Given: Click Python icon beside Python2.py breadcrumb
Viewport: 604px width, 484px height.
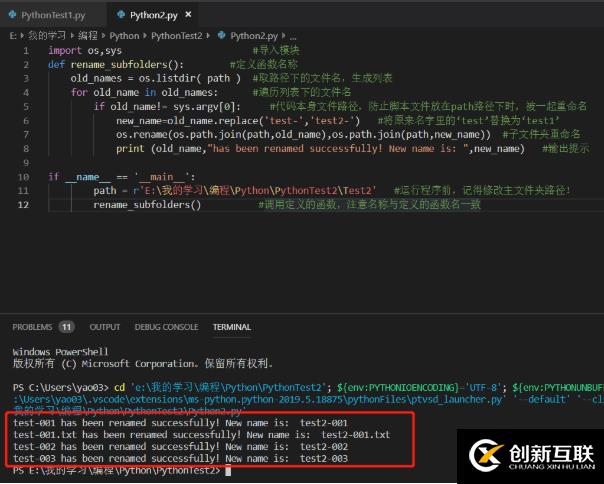Looking at the screenshot, I should pos(220,35).
